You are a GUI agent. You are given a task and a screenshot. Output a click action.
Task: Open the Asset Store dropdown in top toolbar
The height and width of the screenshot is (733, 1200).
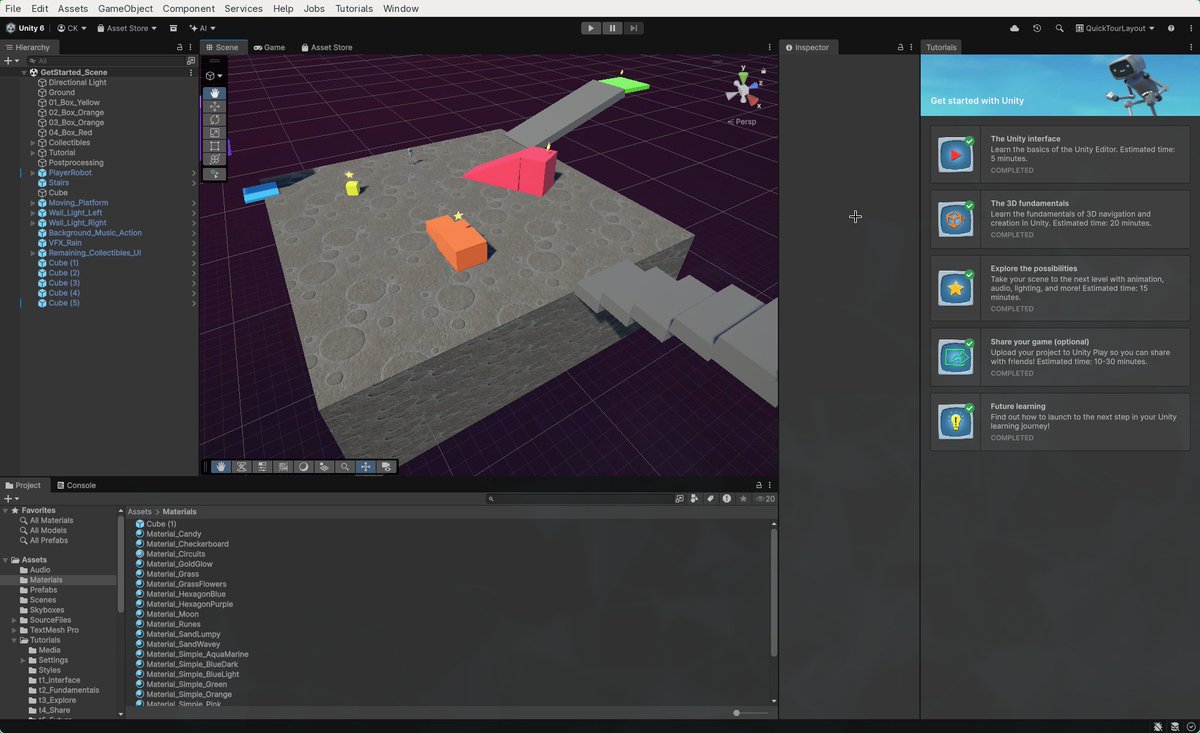coord(127,28)
